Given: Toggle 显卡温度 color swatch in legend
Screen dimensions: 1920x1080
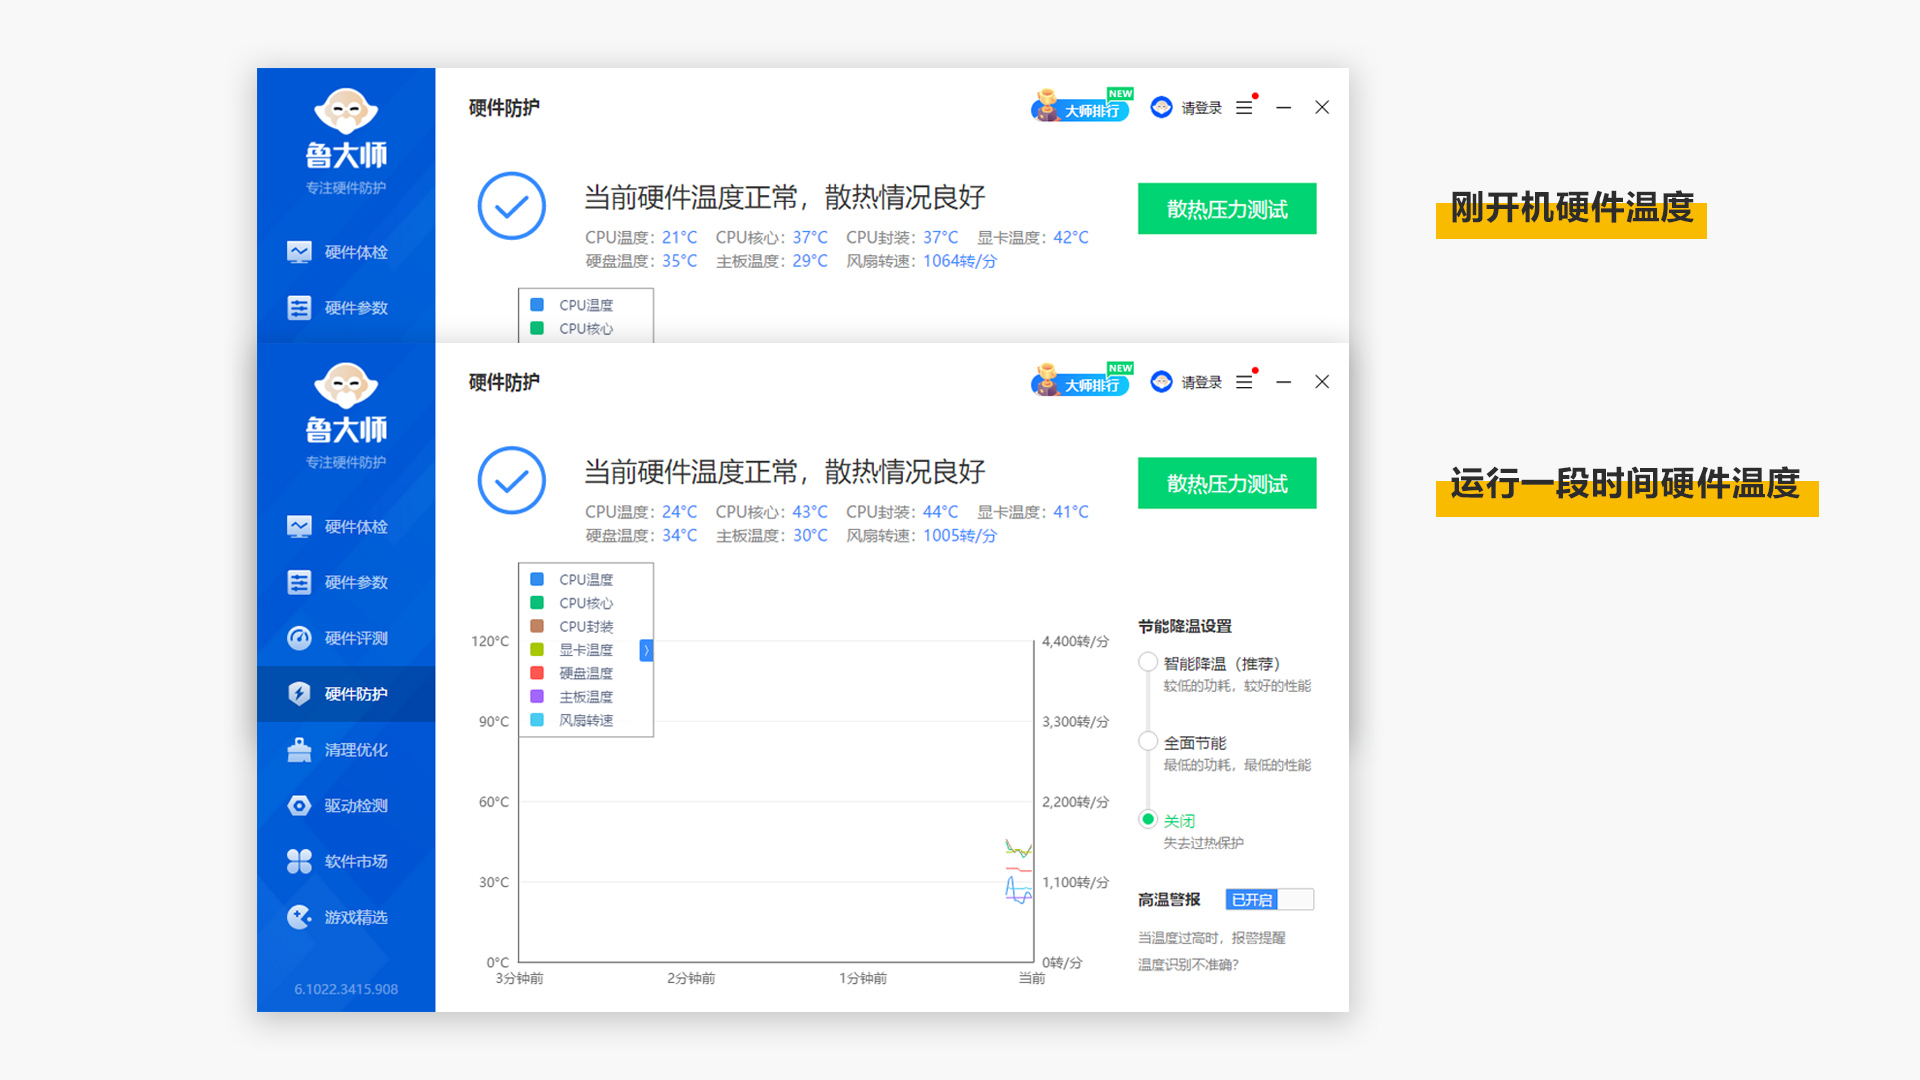Looking at the screenshot, I should [537, 650].
